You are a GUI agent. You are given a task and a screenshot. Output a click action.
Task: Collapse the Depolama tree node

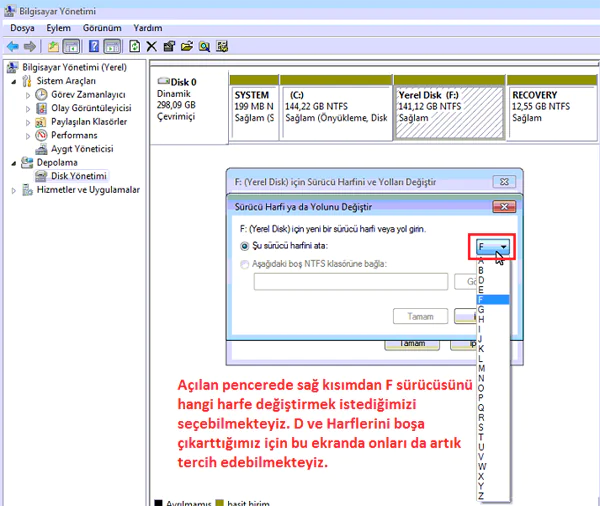pyautogui.click(x=14, y=163)
